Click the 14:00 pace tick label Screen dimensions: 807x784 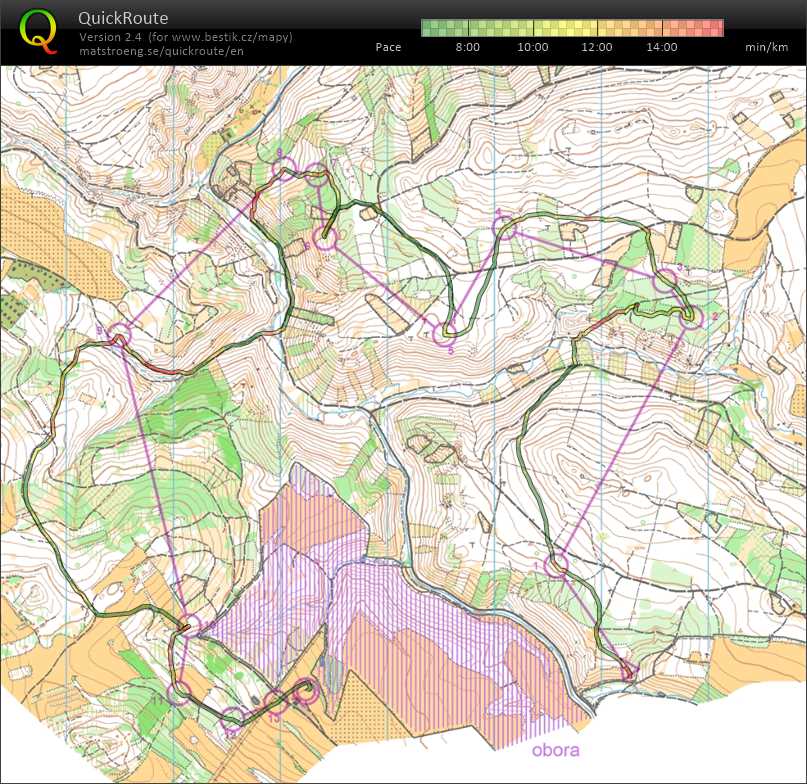tap(661, 47)
